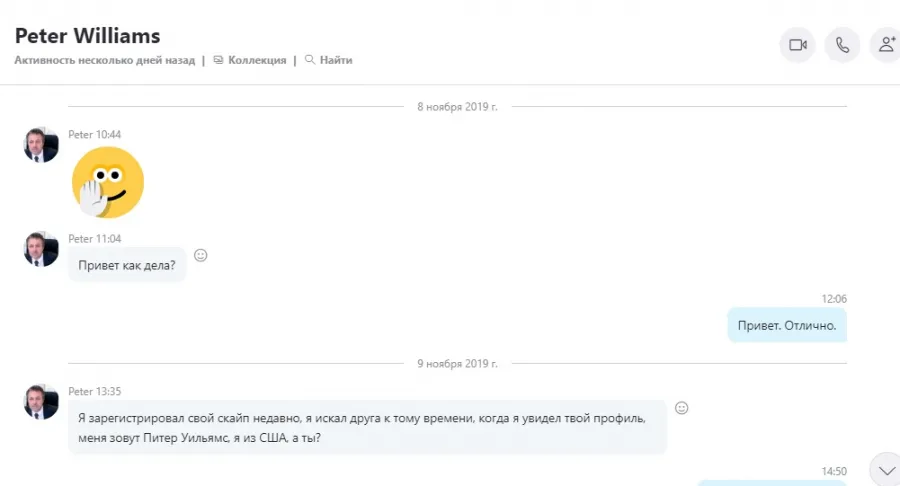
Task: Open the Коллекция gallery link
Action: [257, 60]
